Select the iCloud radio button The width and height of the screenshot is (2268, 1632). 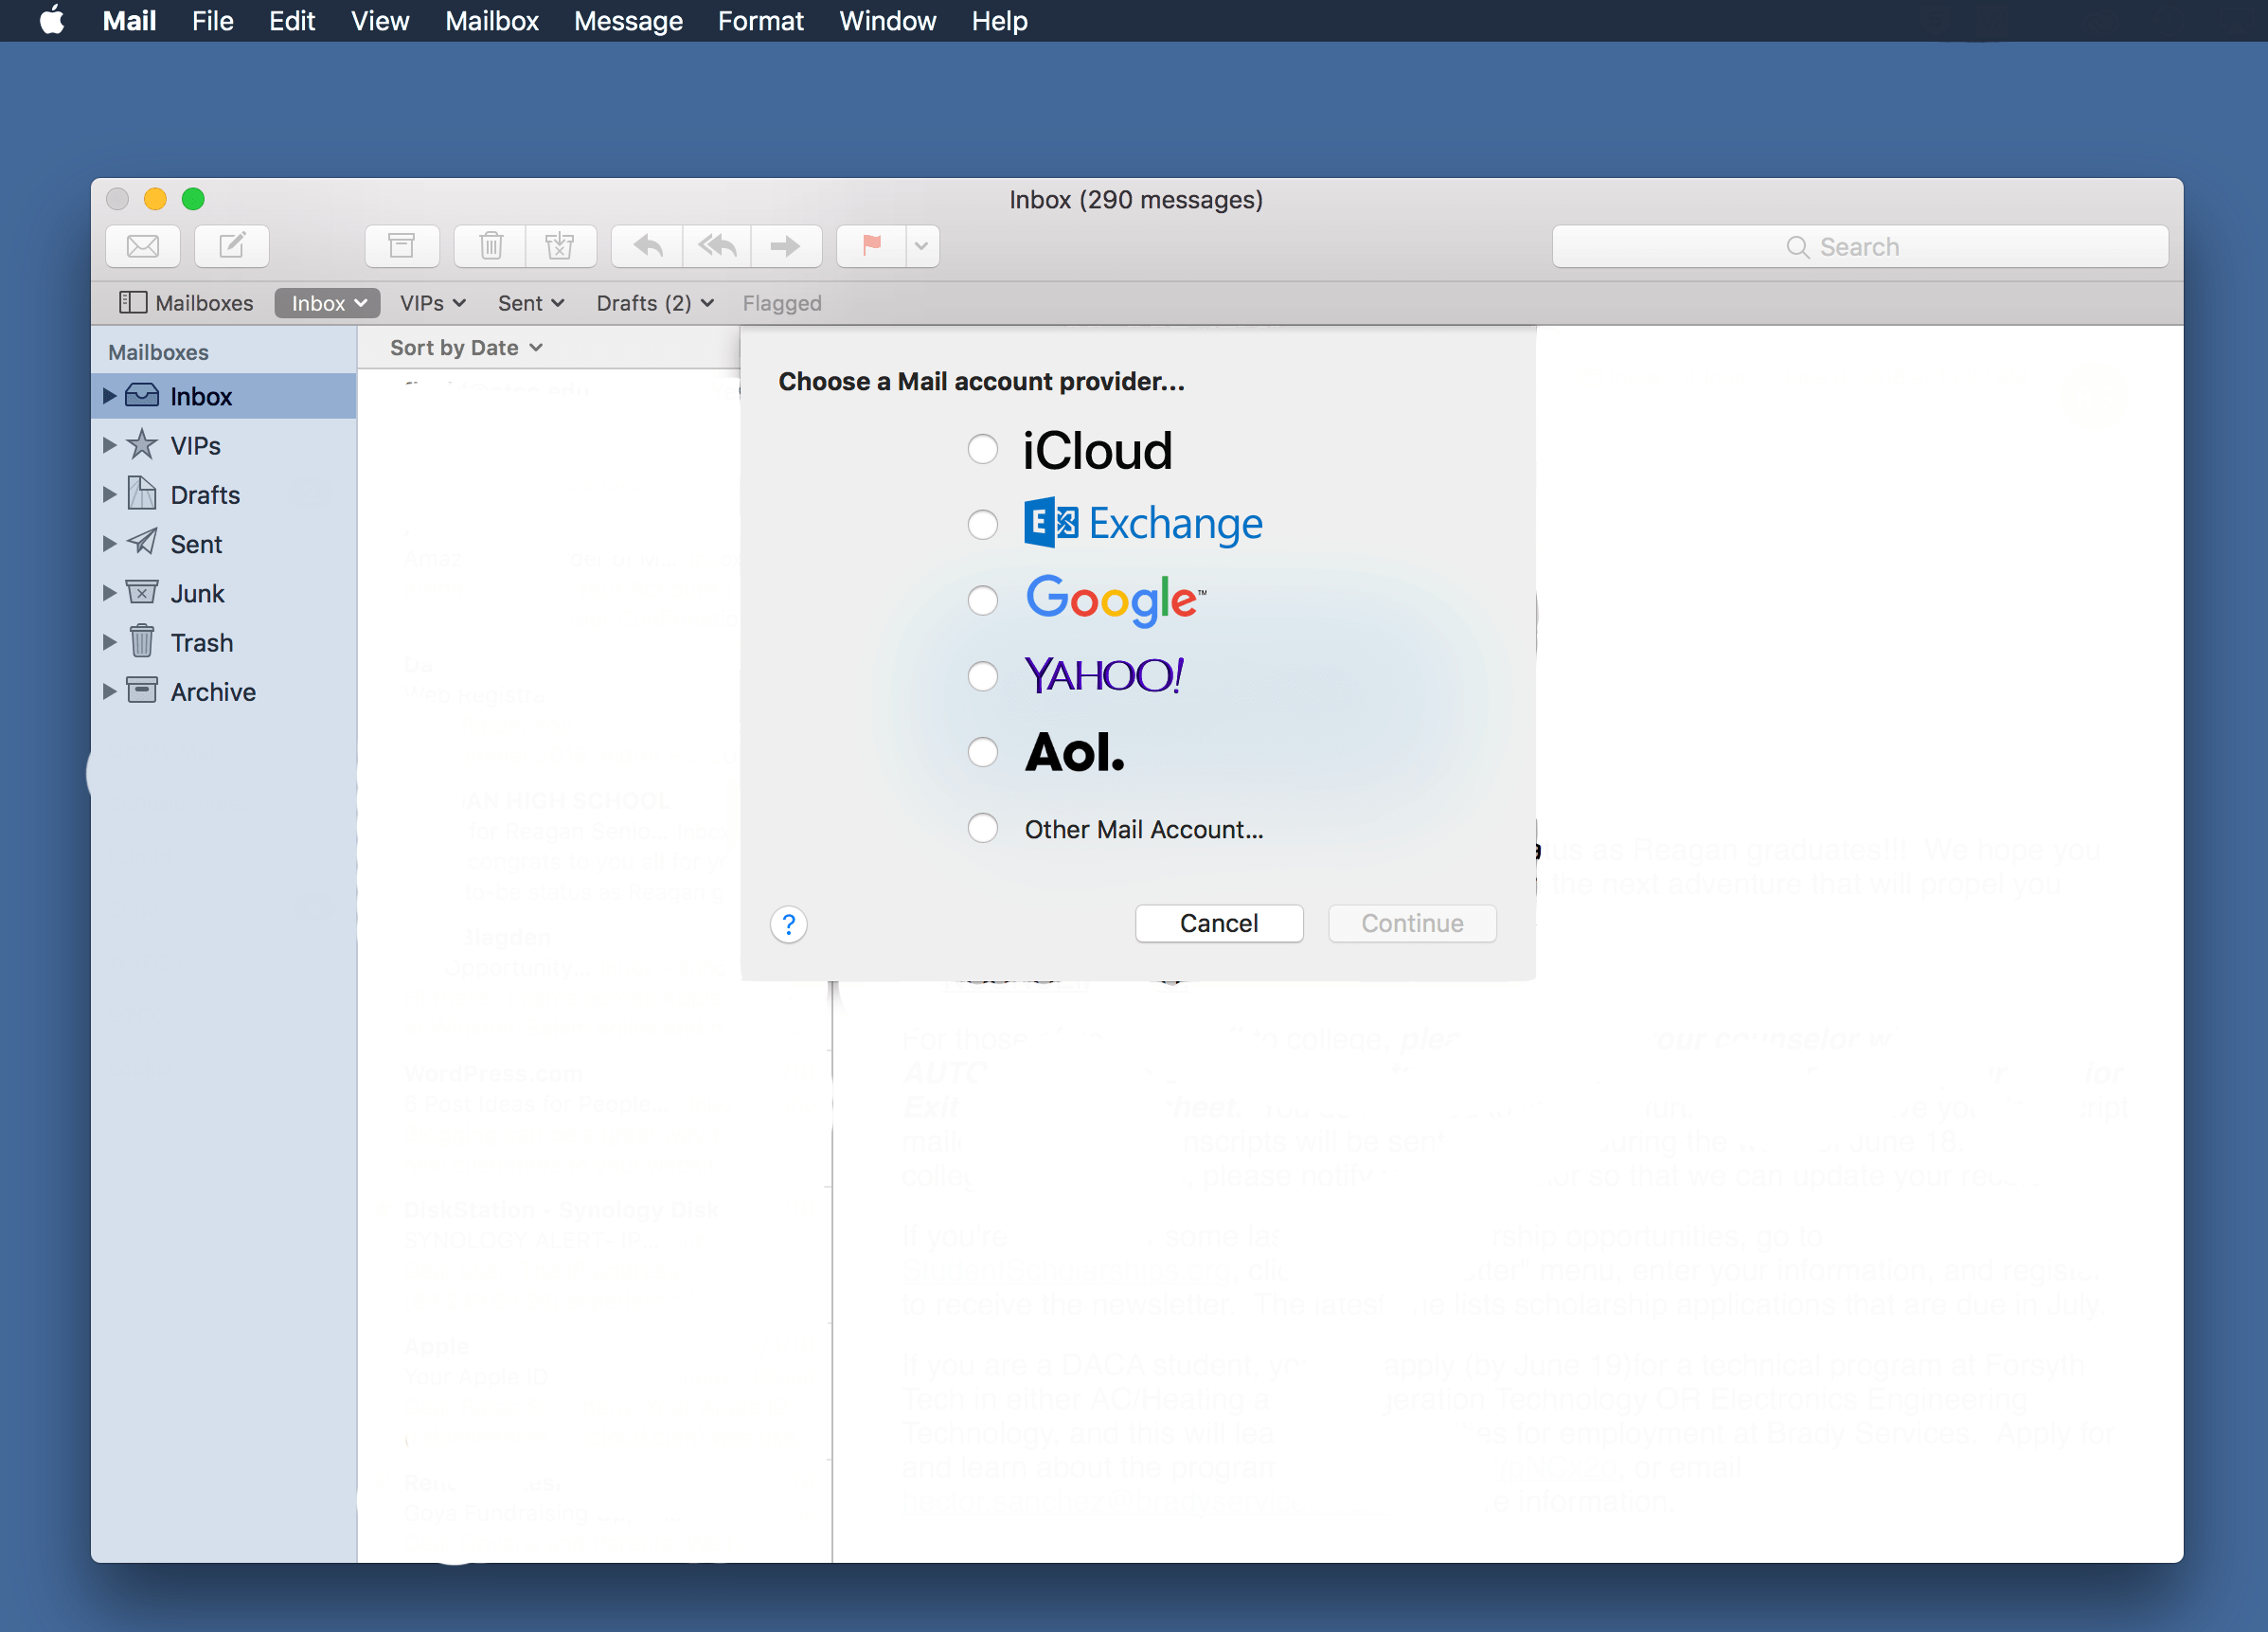tap(983, 449)
